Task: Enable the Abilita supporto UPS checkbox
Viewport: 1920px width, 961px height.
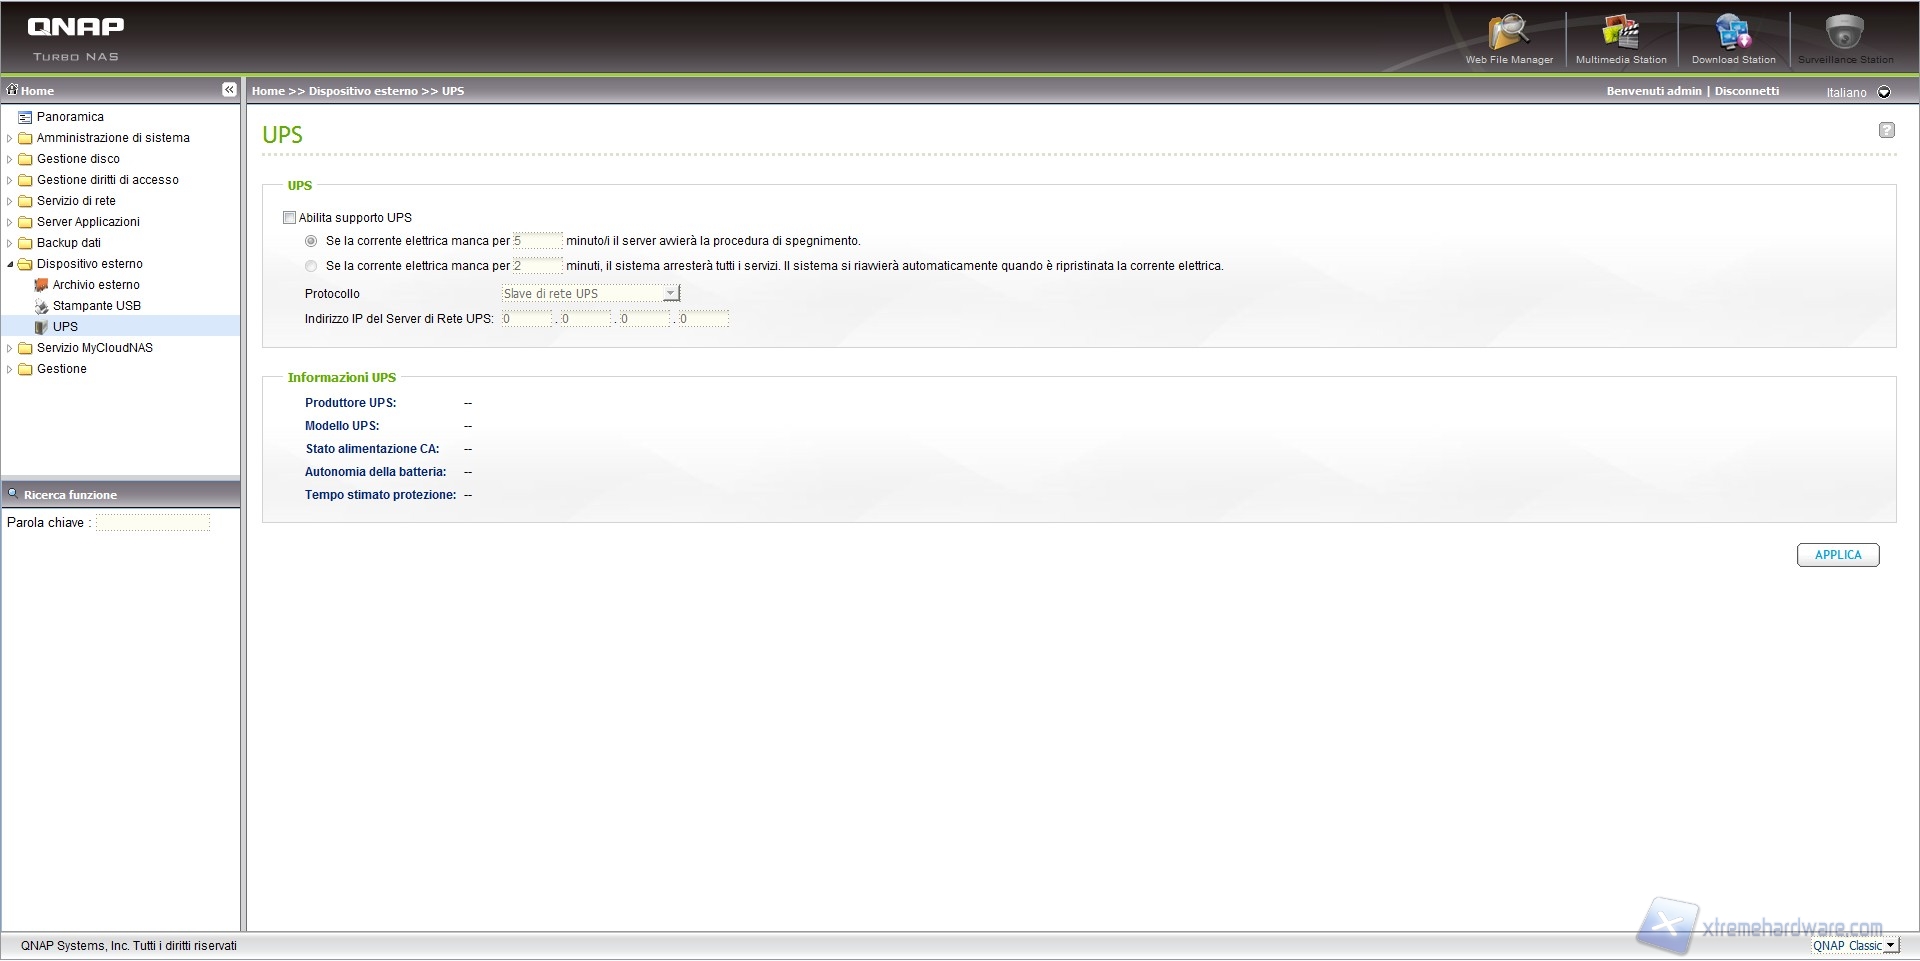Action: point(290,218)
